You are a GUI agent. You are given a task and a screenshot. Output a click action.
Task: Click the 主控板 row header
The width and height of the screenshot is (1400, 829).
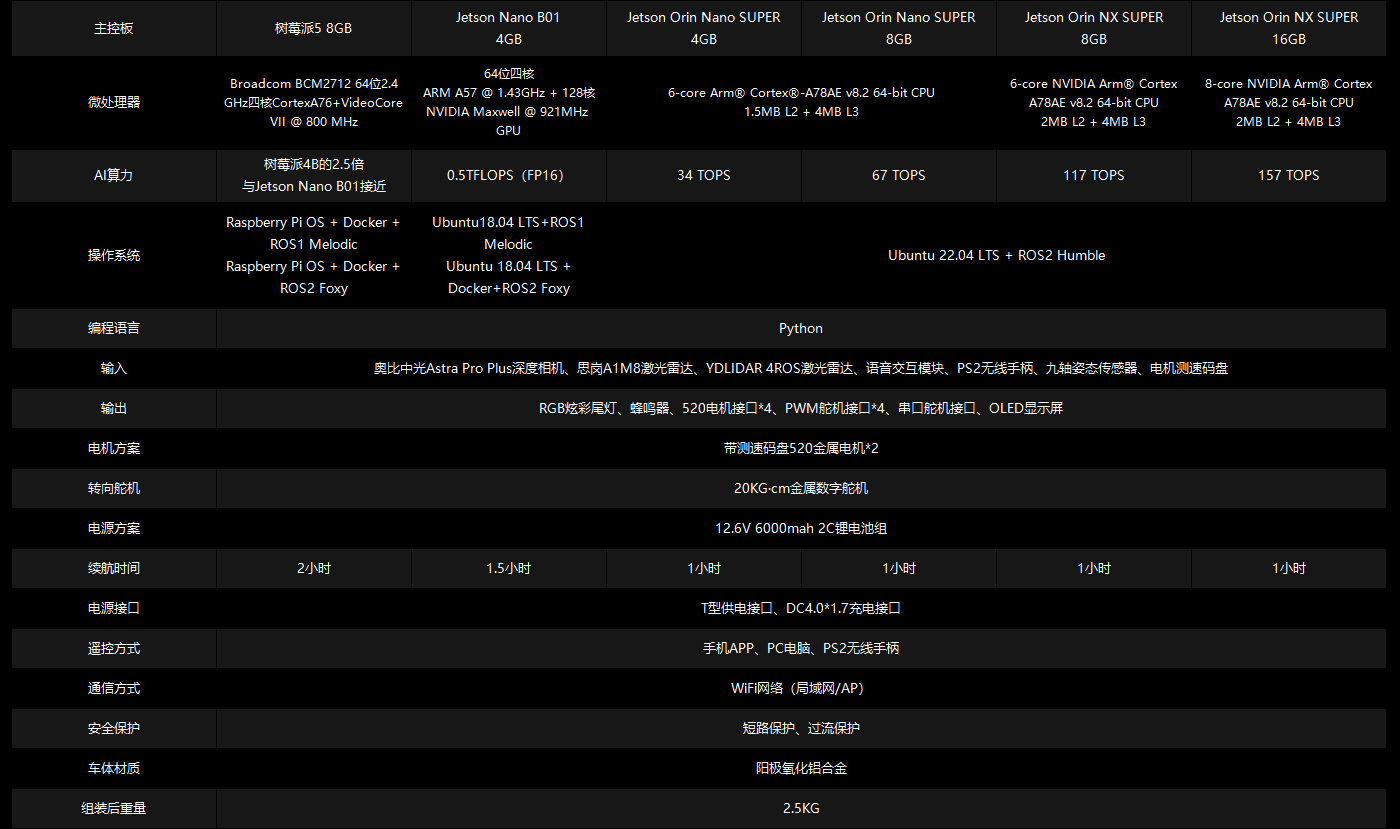coord(114,28)
